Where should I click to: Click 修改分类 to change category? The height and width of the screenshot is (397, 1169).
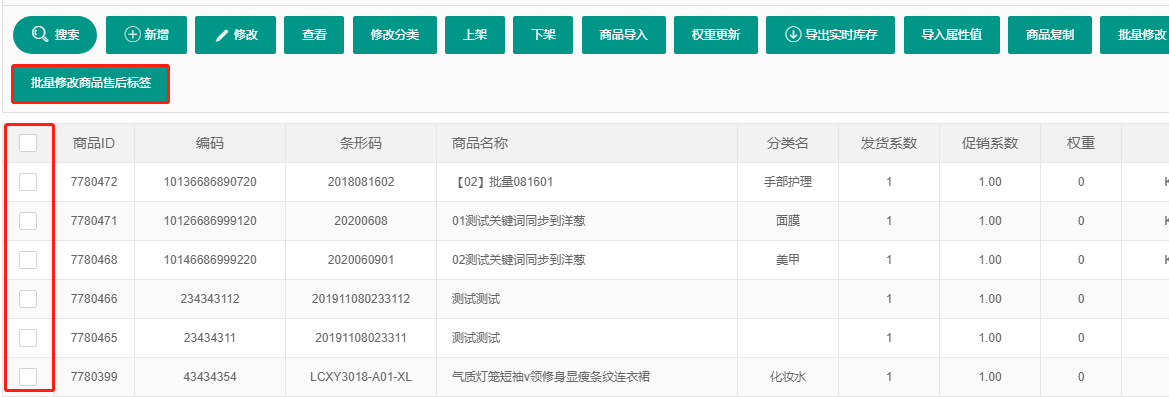pyautogui.click(x=394, y=35)
